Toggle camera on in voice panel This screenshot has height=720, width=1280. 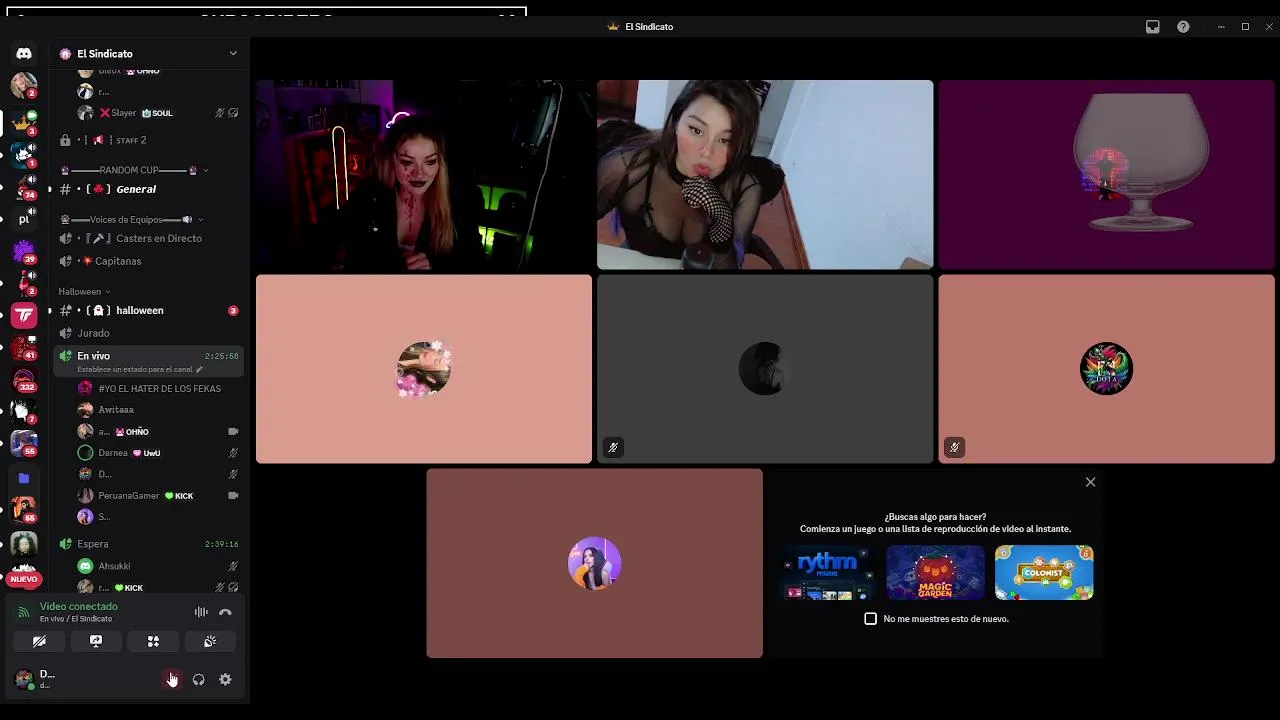(x=39, y=641)
